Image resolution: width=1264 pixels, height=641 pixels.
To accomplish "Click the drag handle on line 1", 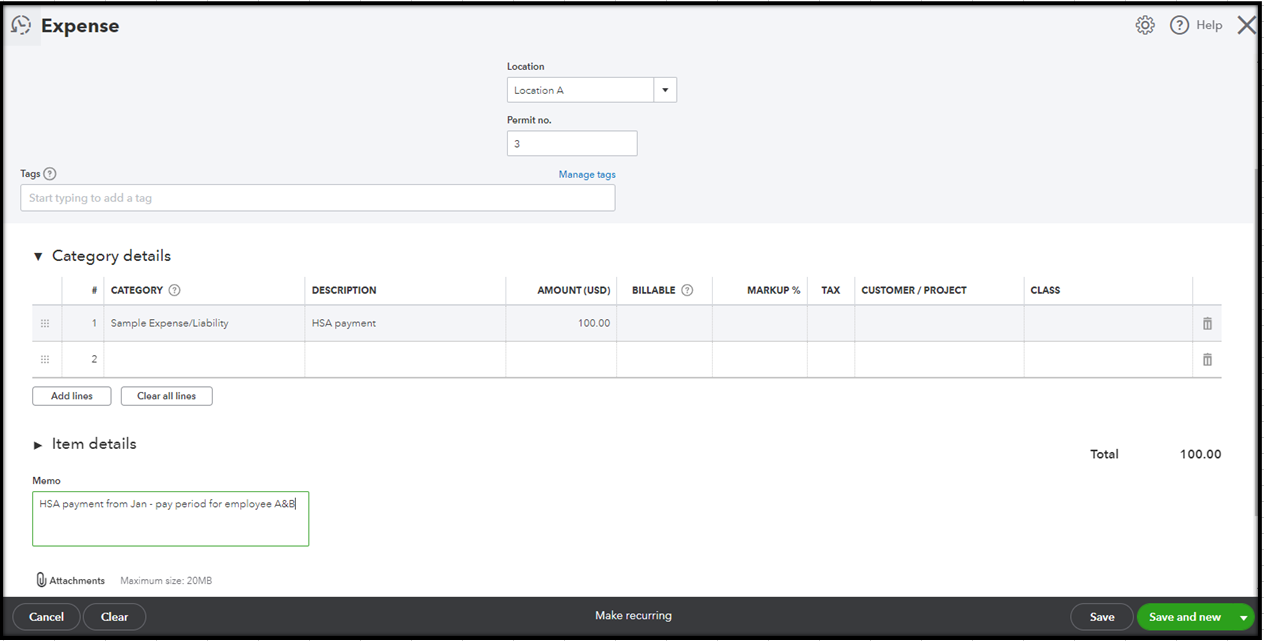I will click(x=45, y=323).
